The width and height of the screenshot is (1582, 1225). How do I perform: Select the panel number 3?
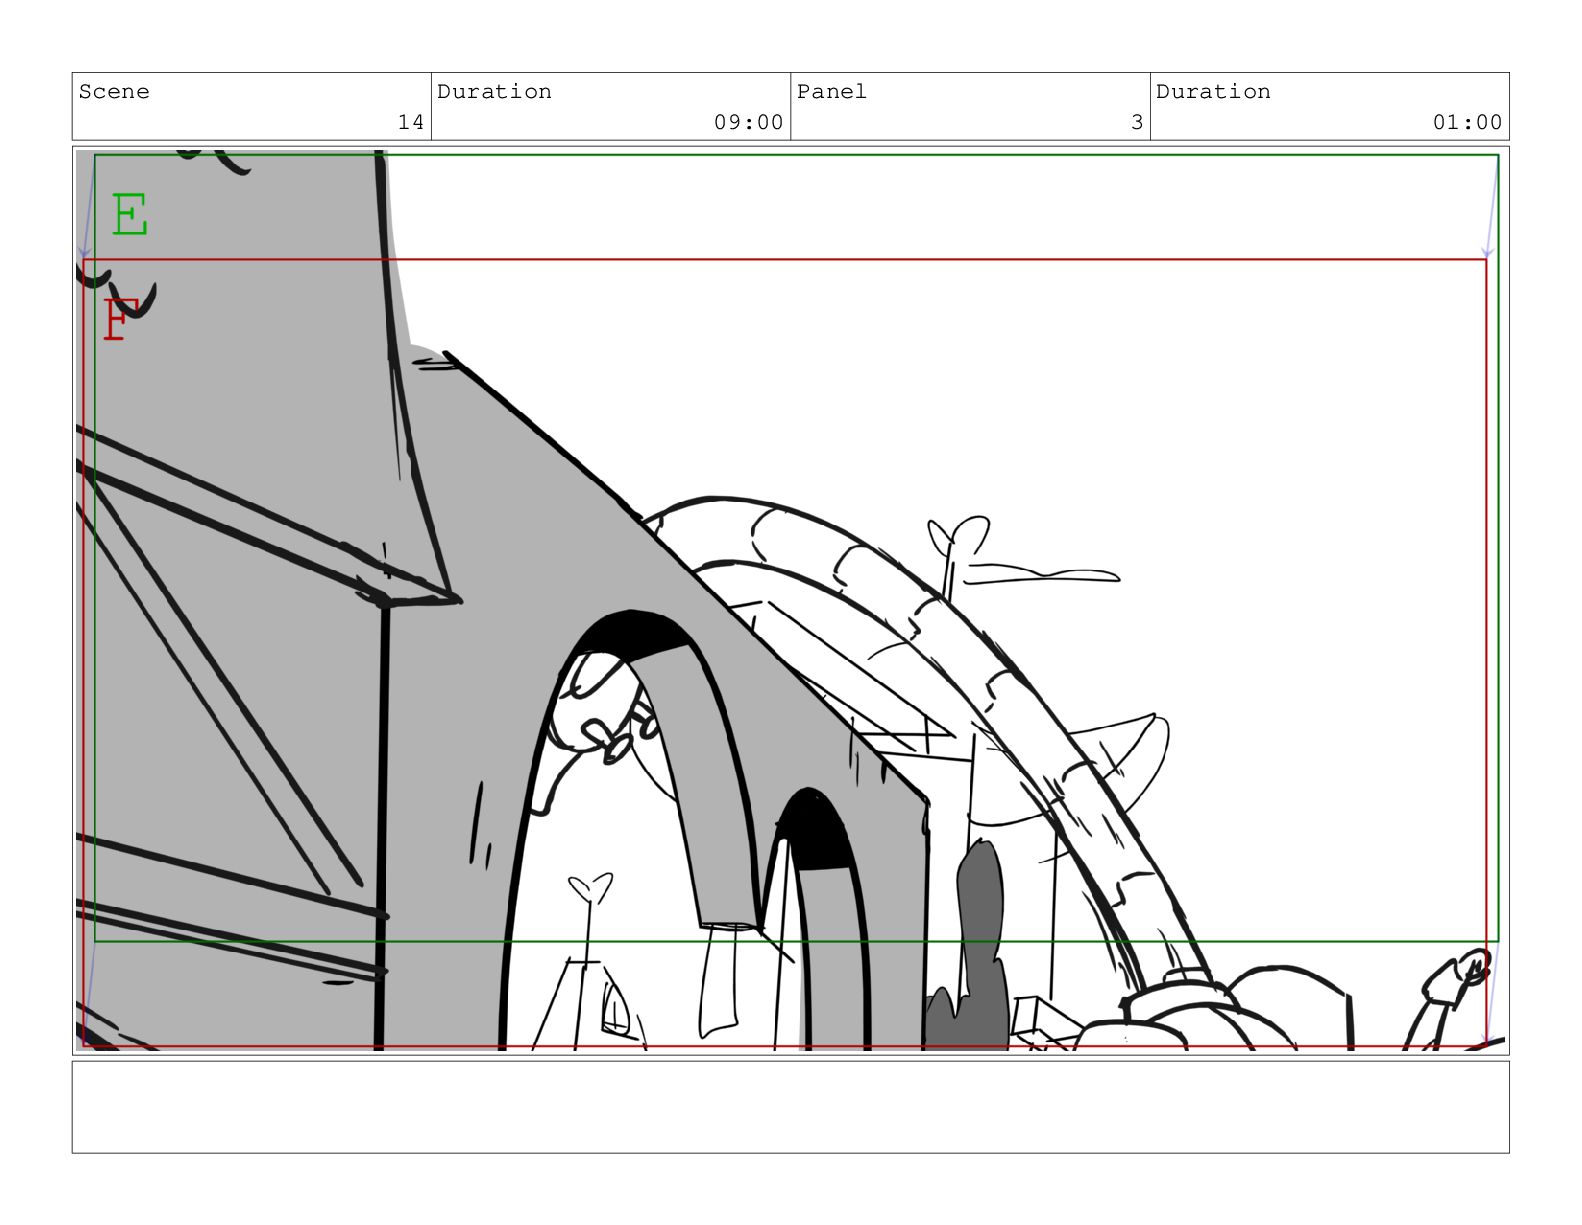click(1136, 122)
